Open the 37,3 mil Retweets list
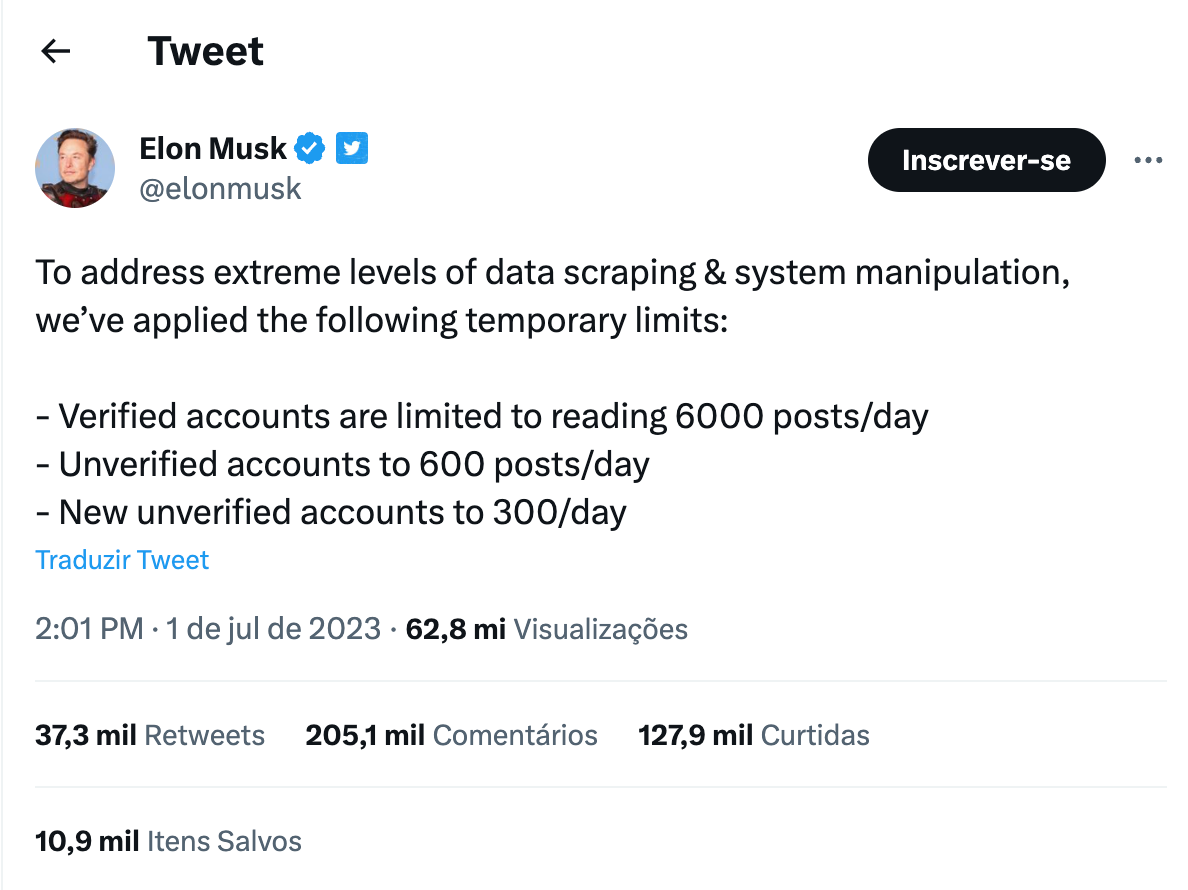Viewport: 1188px width, 890px height. click(x=150, y=735)
